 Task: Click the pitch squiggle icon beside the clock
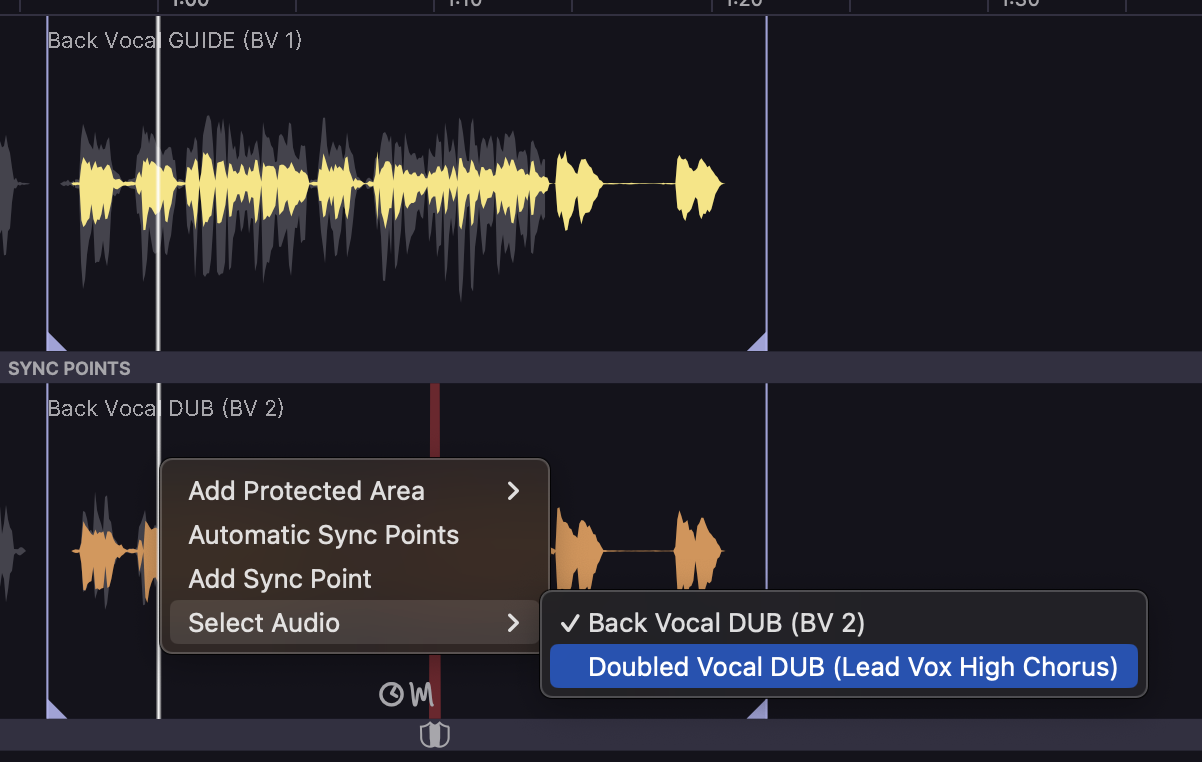(421, 694)
